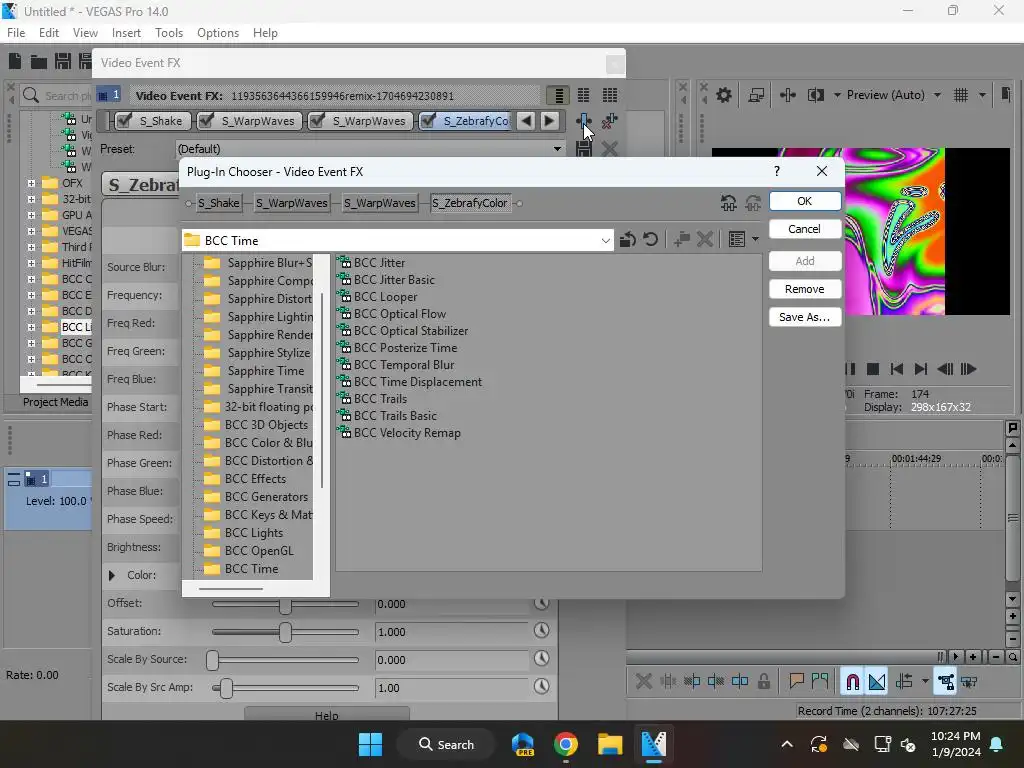Click the Views list icon in Plug-In Chooser
This screenshot has width=1024, height=768.
coord(737,240)
